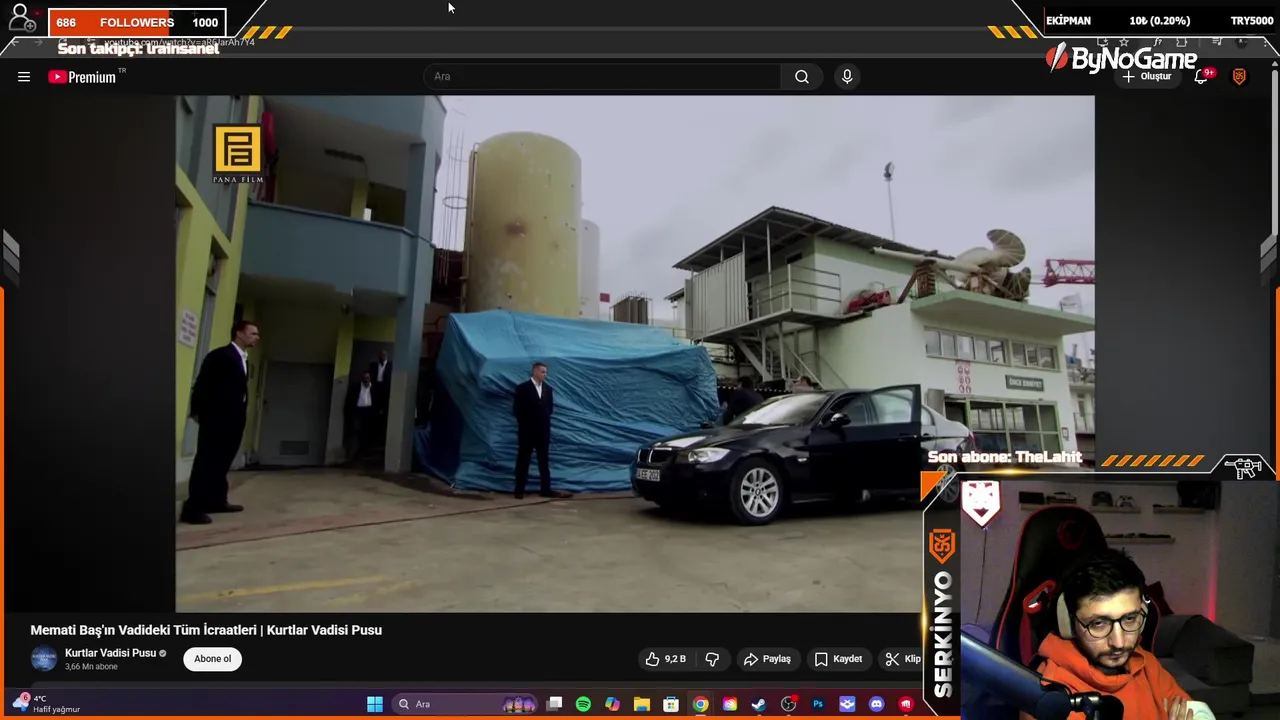Open the Kurtlar Vadisi Pusu channel name link
This screenshot has height=720, width=1280.
(x=110, y=653)
